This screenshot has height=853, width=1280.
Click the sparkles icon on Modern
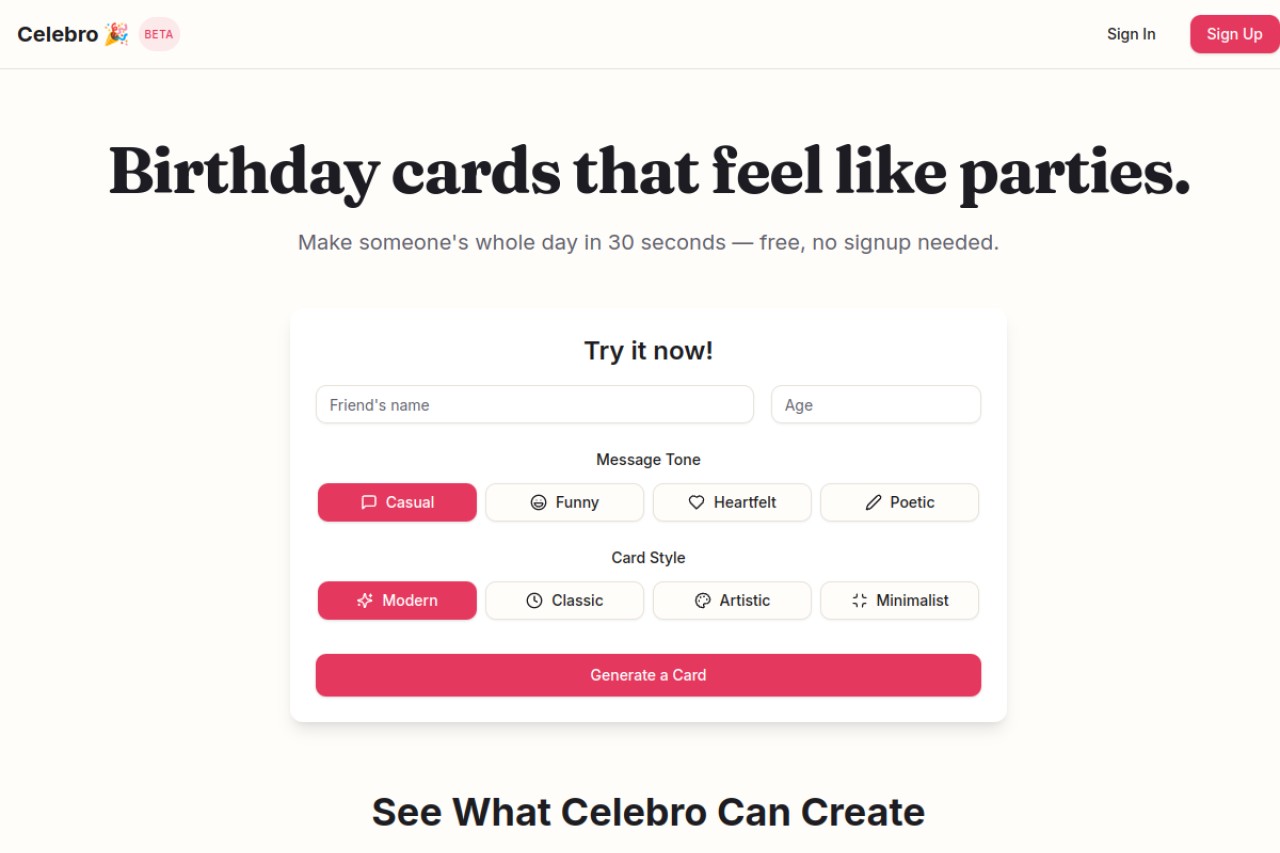[x=365, y=600]
